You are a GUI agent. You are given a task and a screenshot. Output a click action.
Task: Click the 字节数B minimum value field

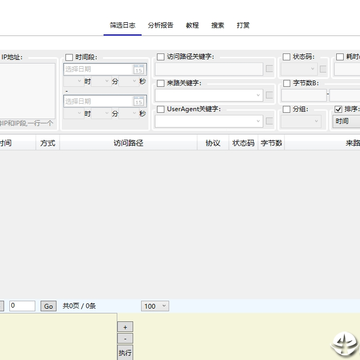(304, 95)
